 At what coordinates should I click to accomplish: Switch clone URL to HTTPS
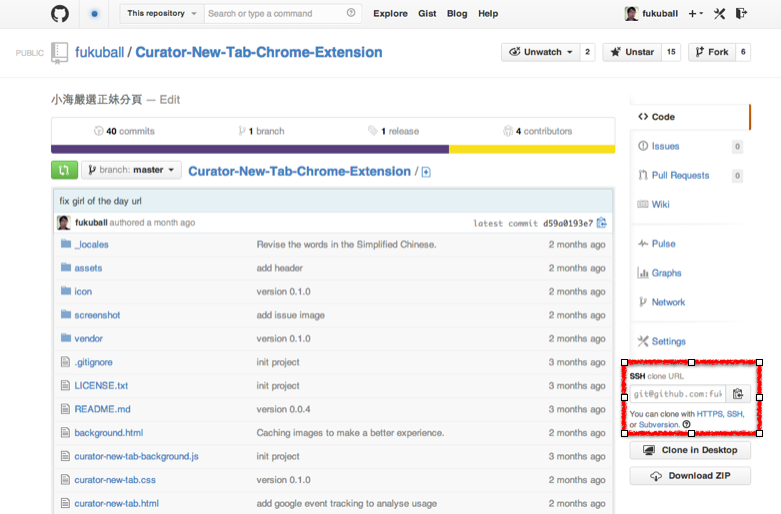(709, 414)
